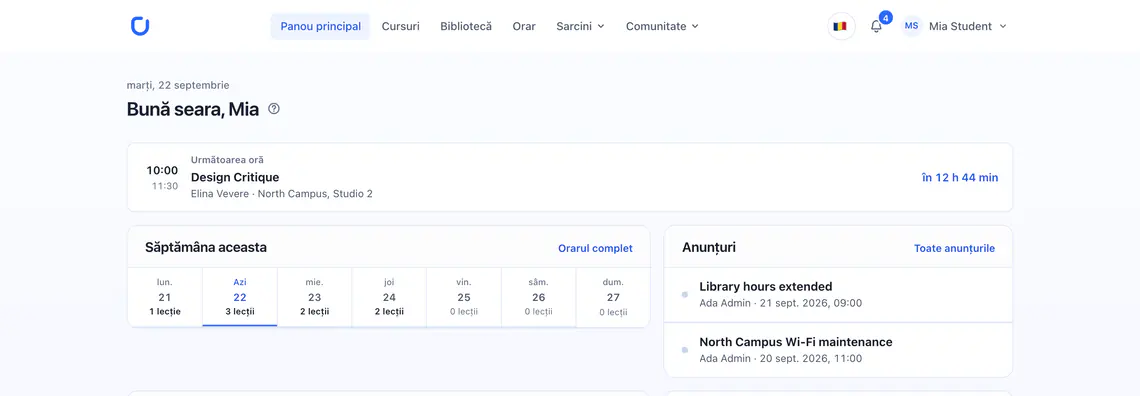Expand the Comunitate menu dropdown
Screen dimensions: 1140x396
pos(662,26)
